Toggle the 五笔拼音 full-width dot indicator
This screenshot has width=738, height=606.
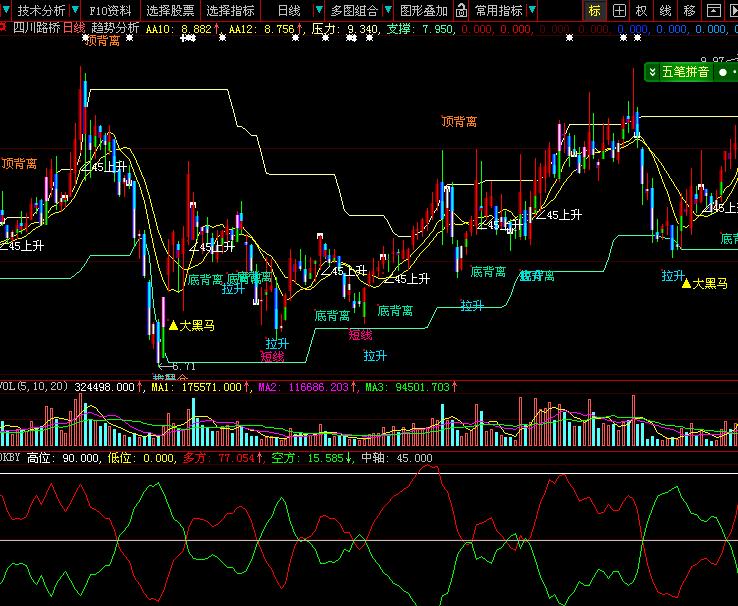(x=722, y=72)
